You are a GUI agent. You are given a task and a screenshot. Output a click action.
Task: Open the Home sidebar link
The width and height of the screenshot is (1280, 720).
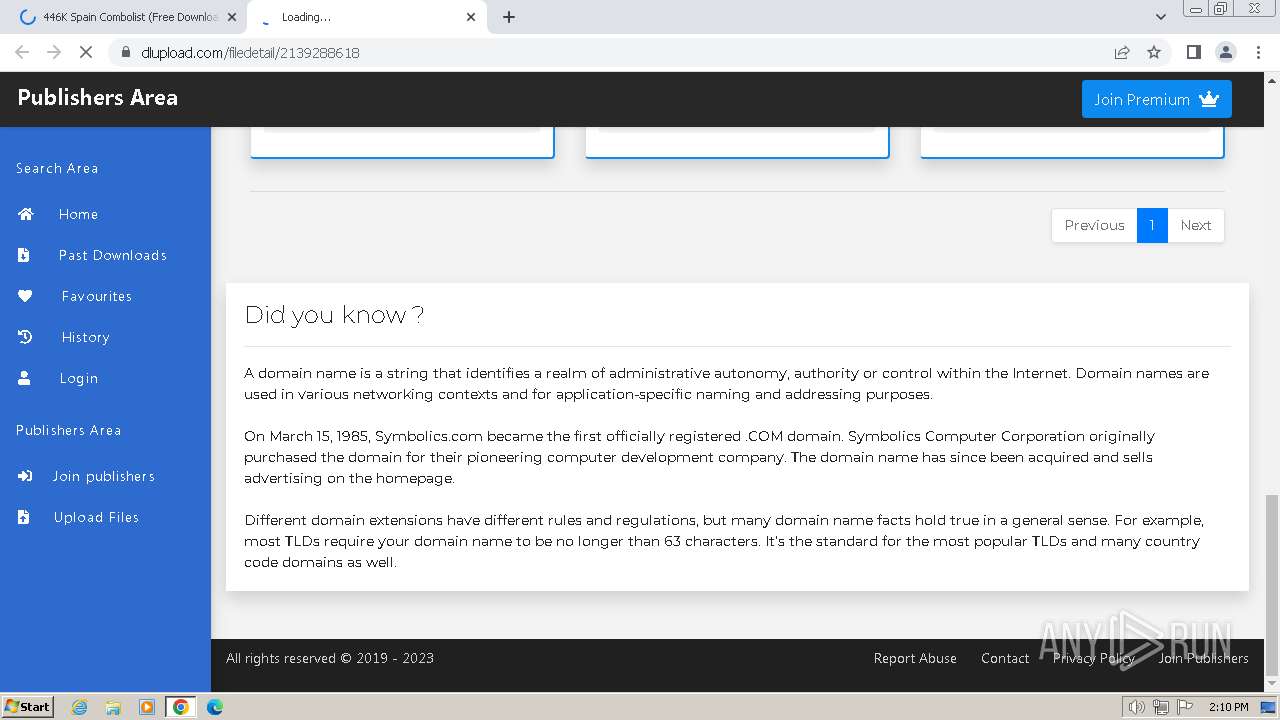(78, 214)
